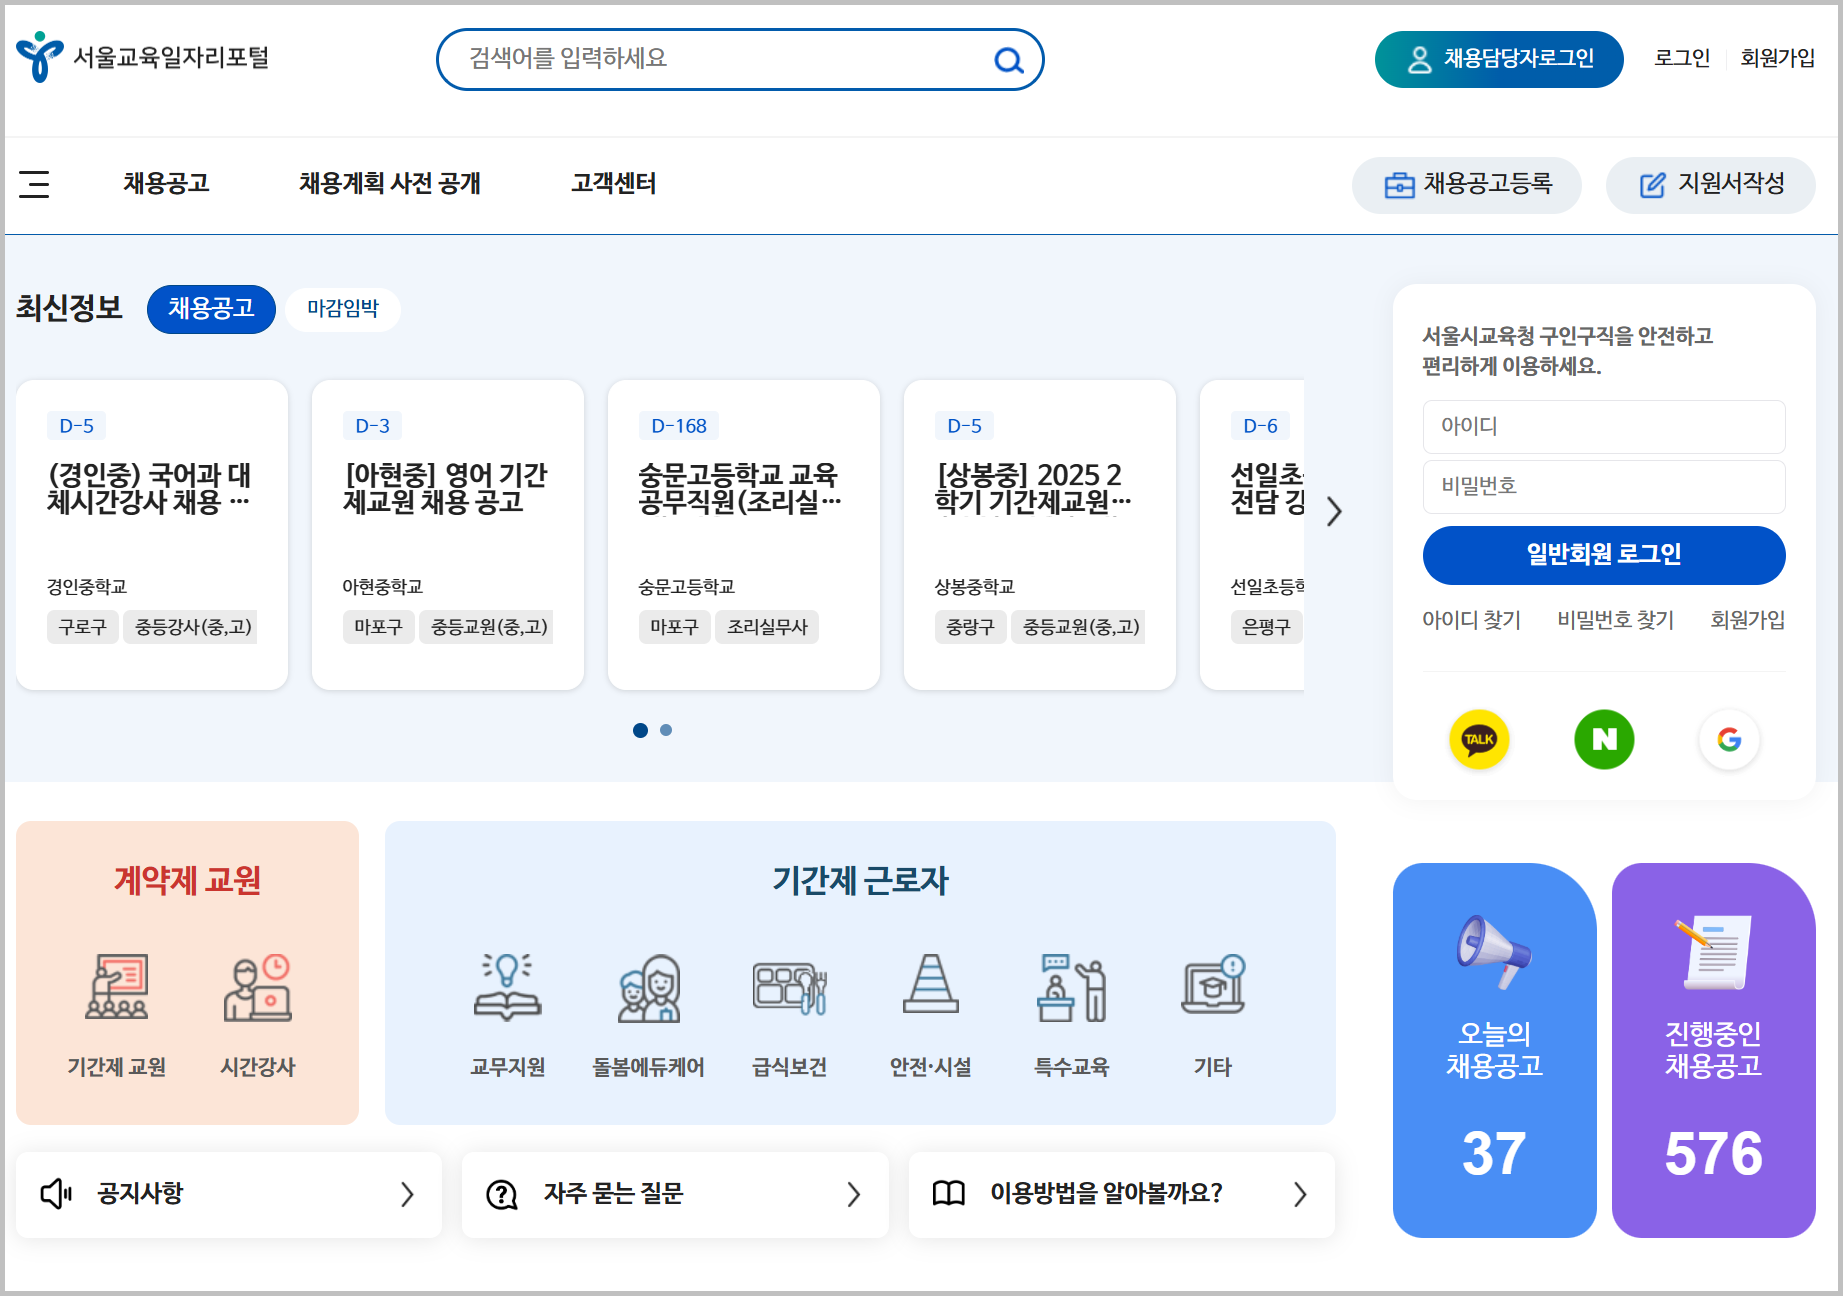Open the partially visible 선일초 card
Screen dimensions: 1843x1296
pos(1252,535)
